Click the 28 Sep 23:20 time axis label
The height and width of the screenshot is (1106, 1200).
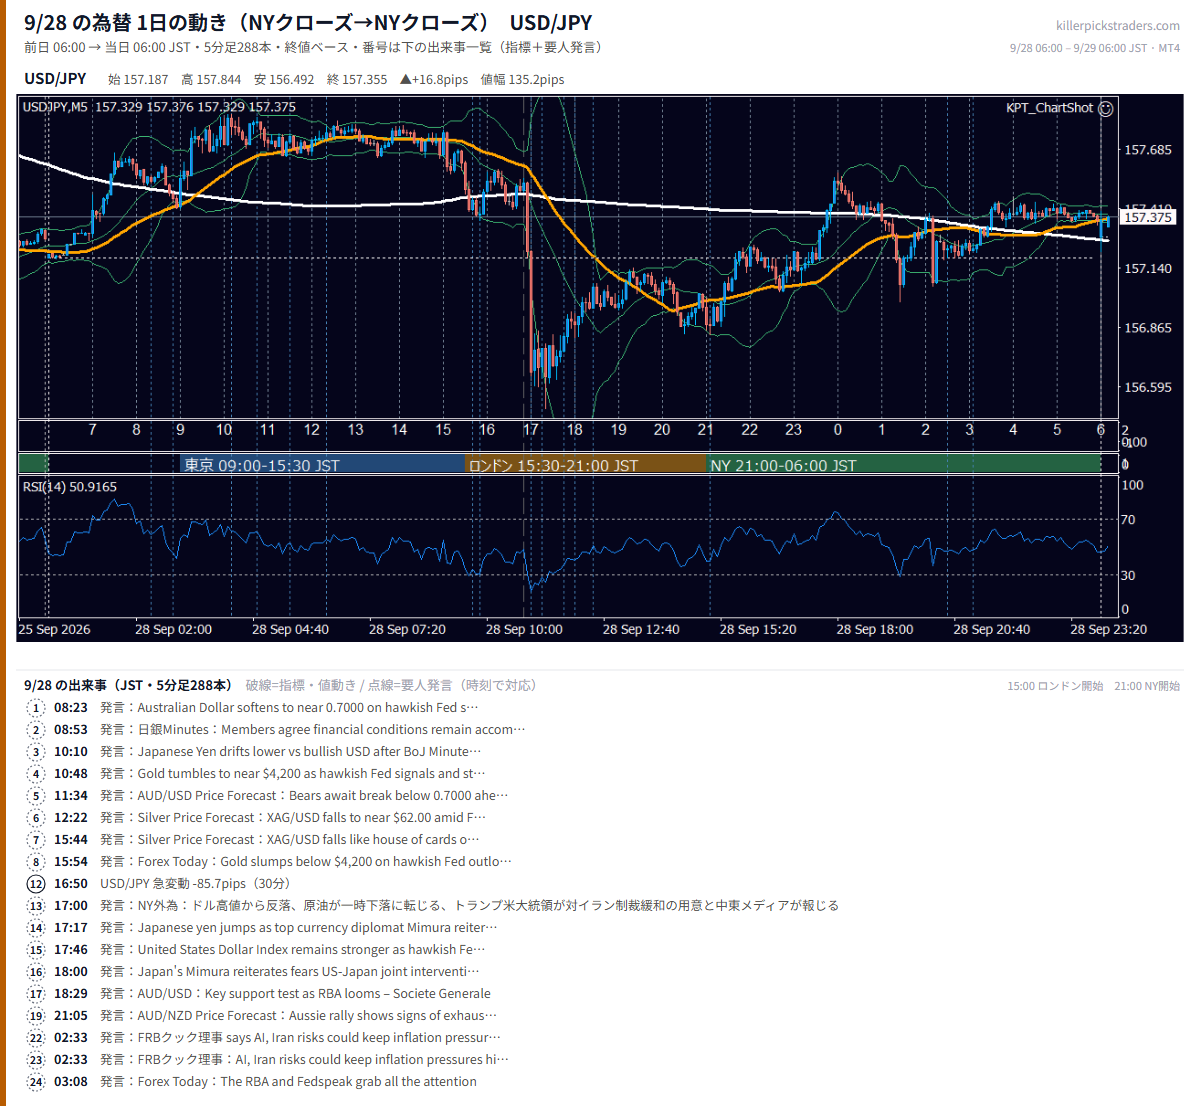[x=1109, y=630]
